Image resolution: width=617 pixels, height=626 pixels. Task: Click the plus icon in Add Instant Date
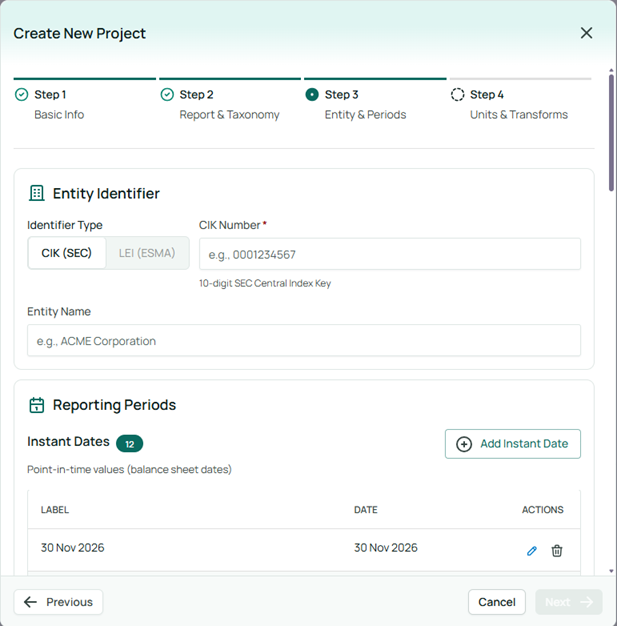[x=464, y=444]
